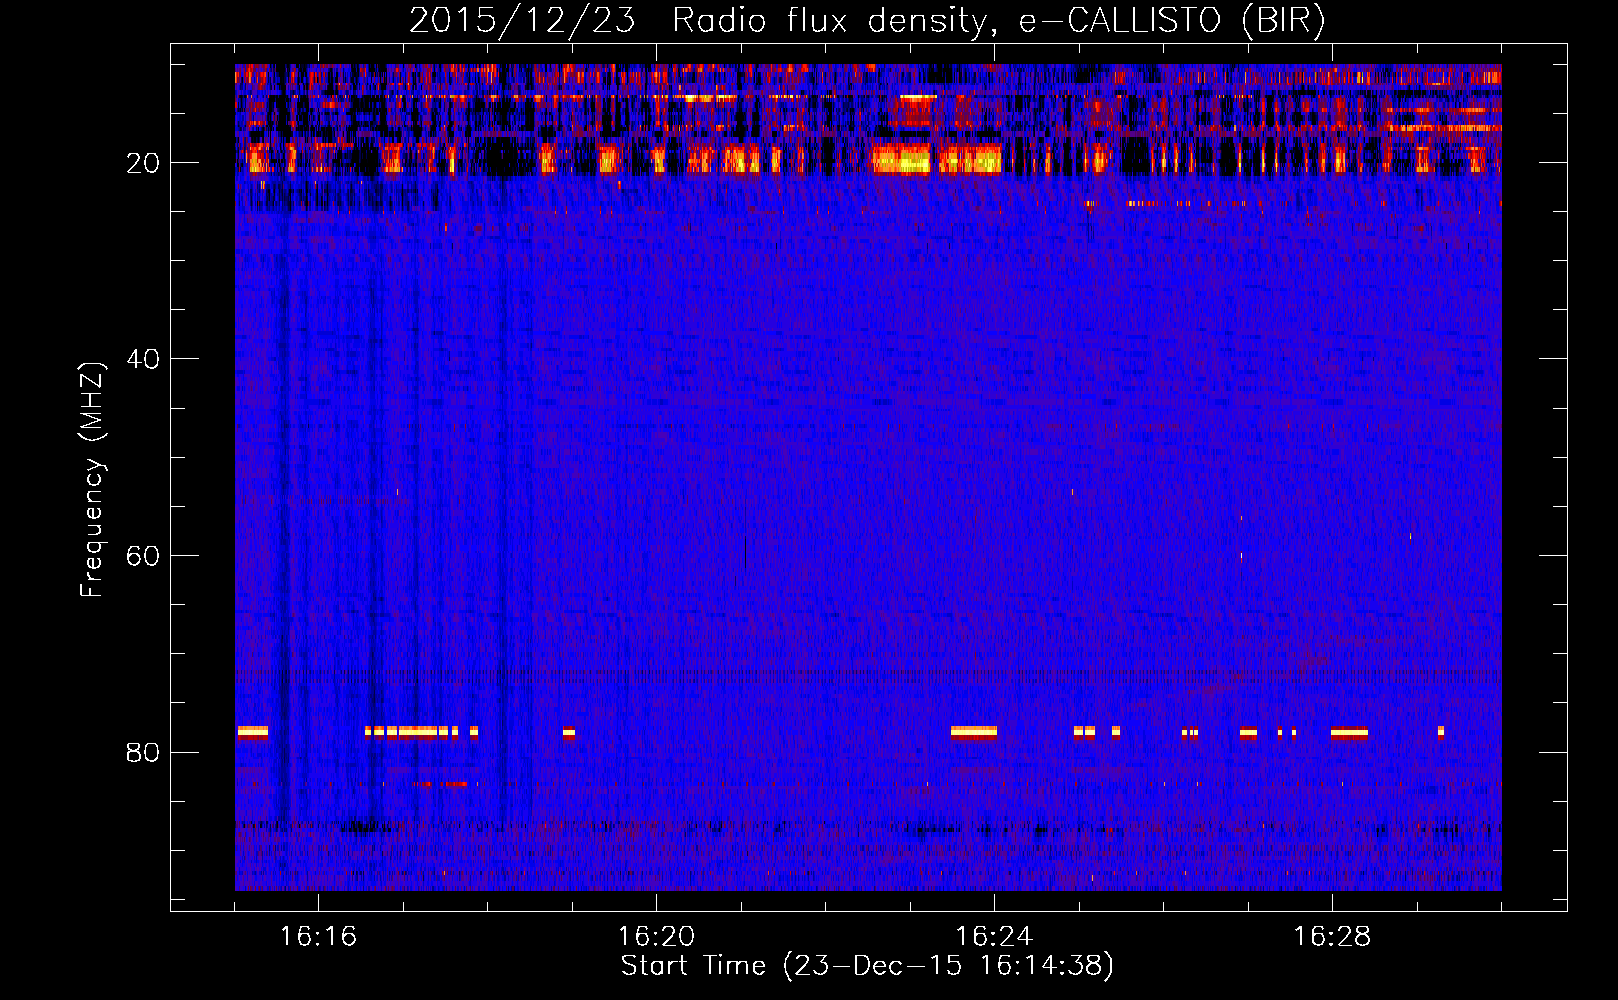The width and height of the screenshot is (1618, 1000).
Task: Click the 16:20 time tick label
Action: 656,937
